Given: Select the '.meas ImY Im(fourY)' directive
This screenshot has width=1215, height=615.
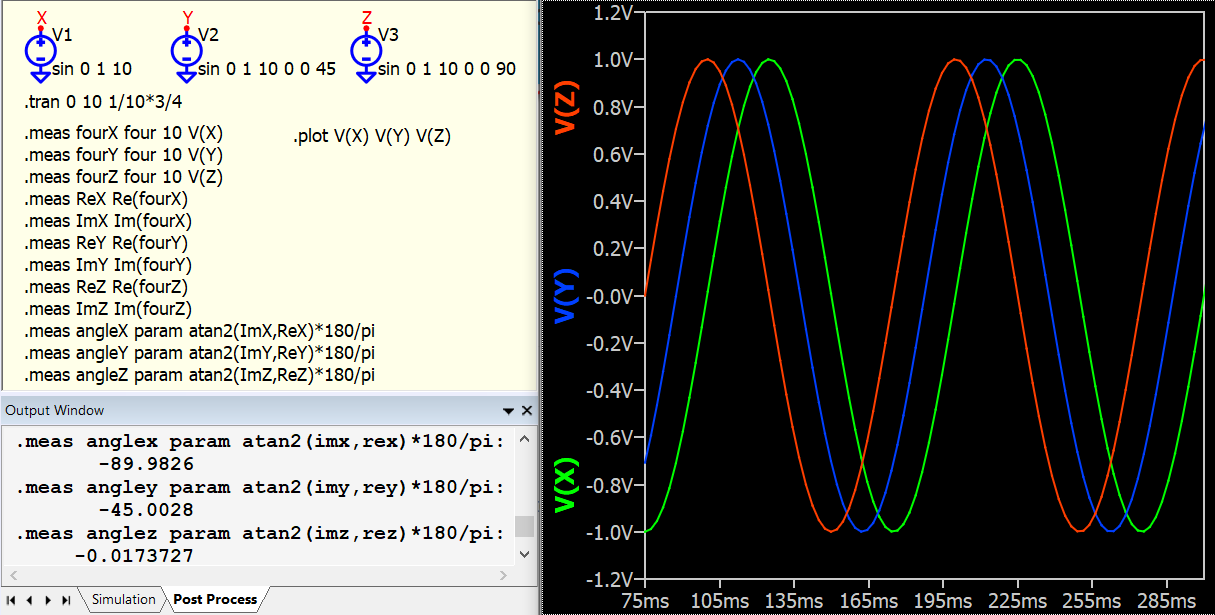Looking at the screenshot, I should (x=108, y=265).
